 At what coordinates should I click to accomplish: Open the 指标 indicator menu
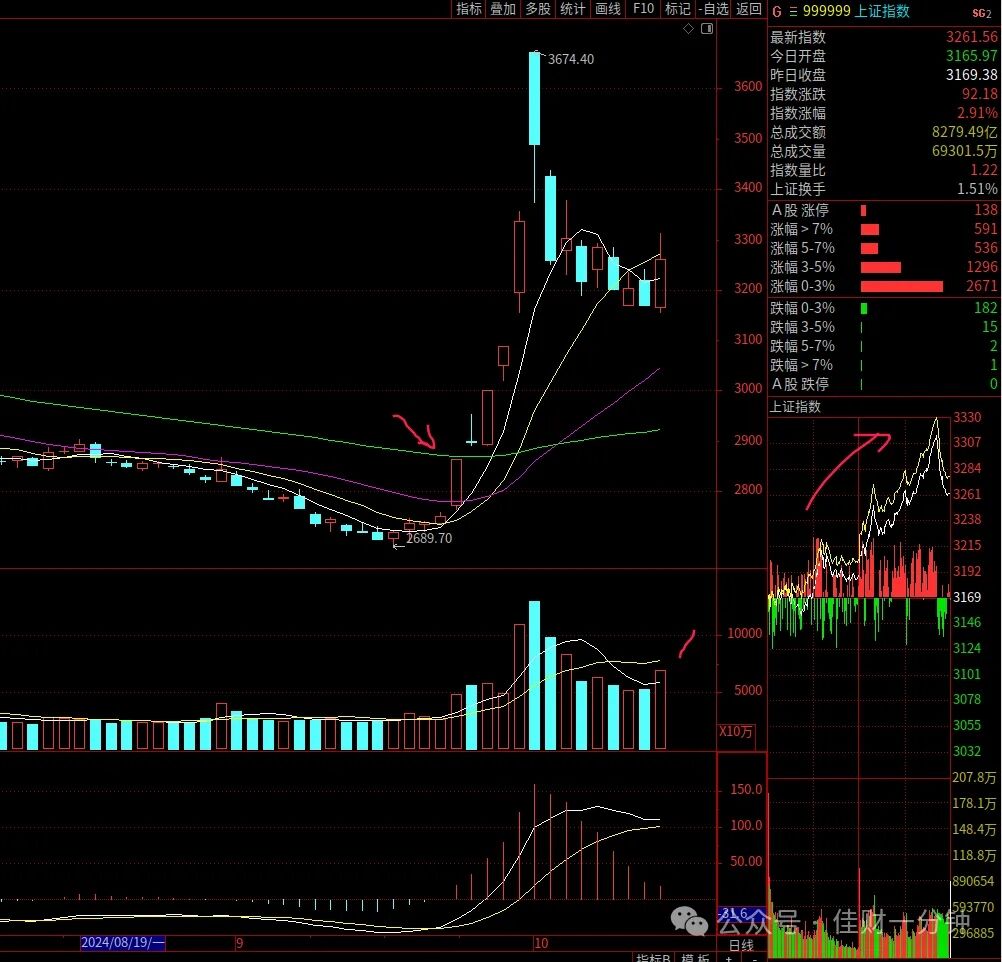(x=468, y=9)
